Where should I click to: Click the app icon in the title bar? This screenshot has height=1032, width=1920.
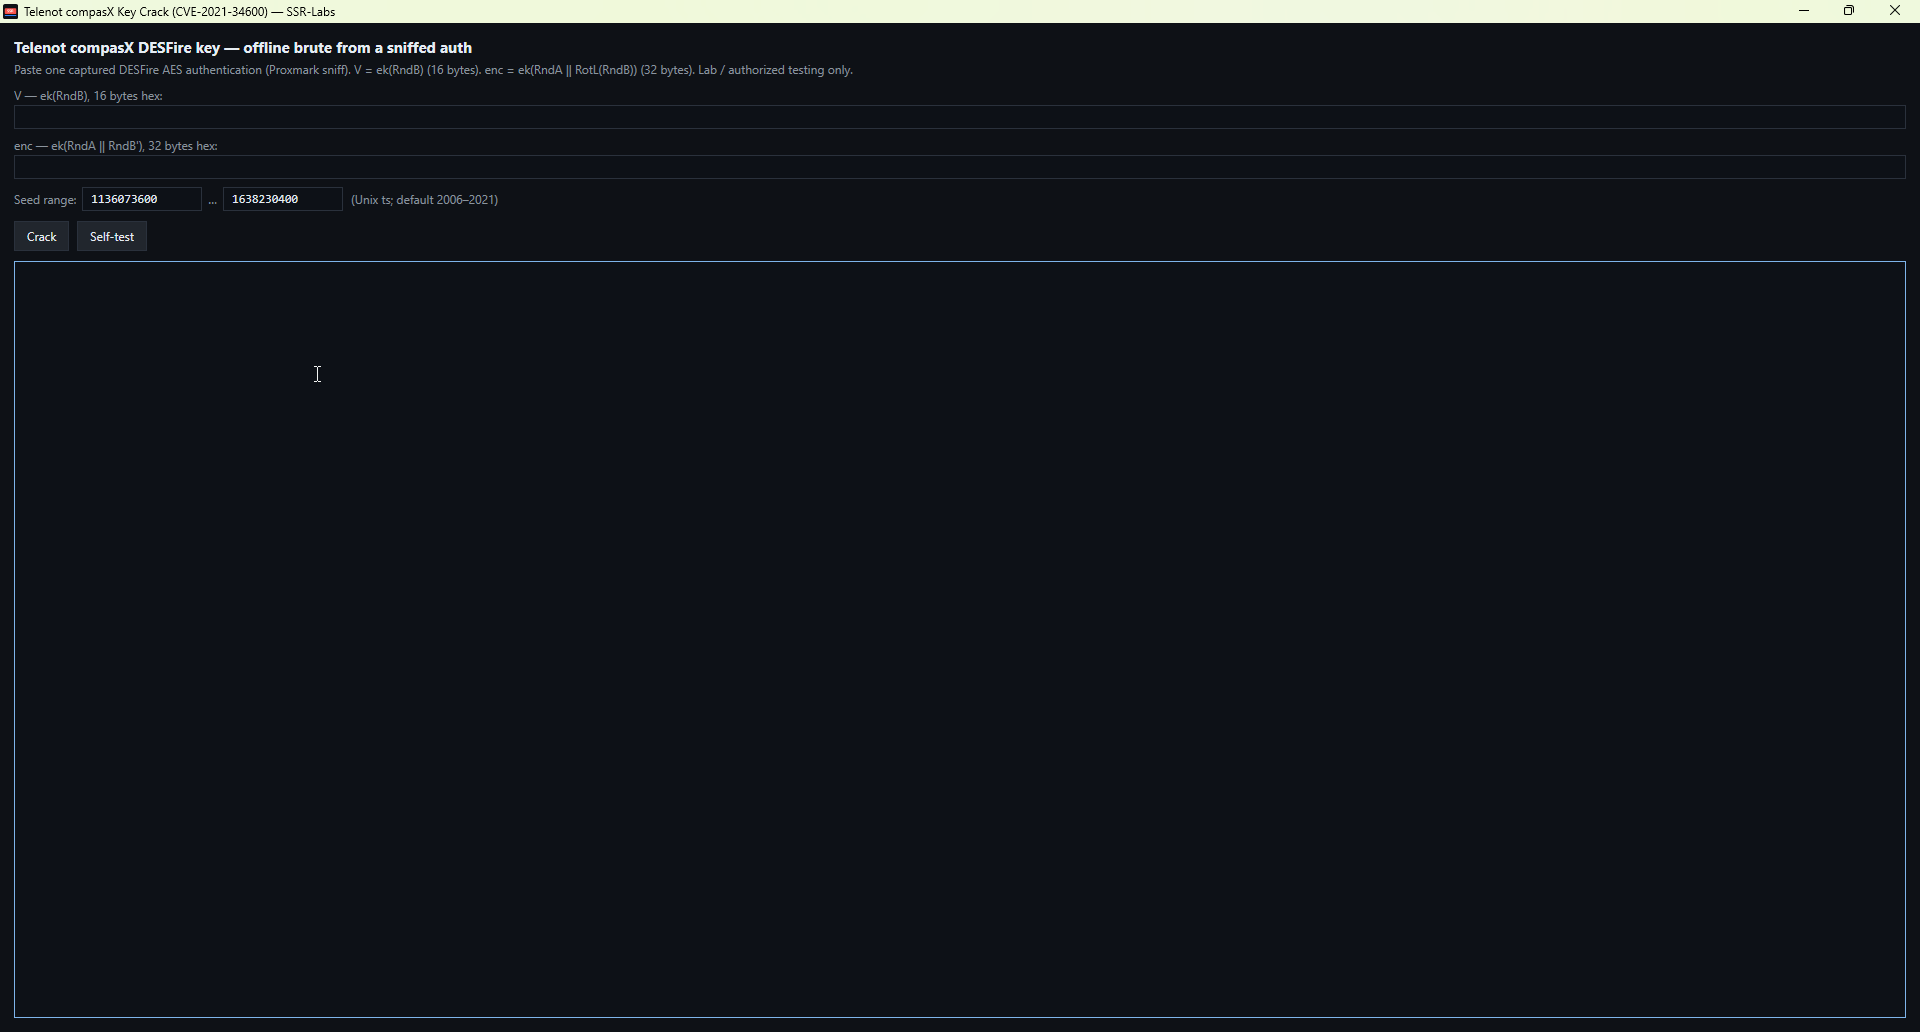[x=11, y=12]
